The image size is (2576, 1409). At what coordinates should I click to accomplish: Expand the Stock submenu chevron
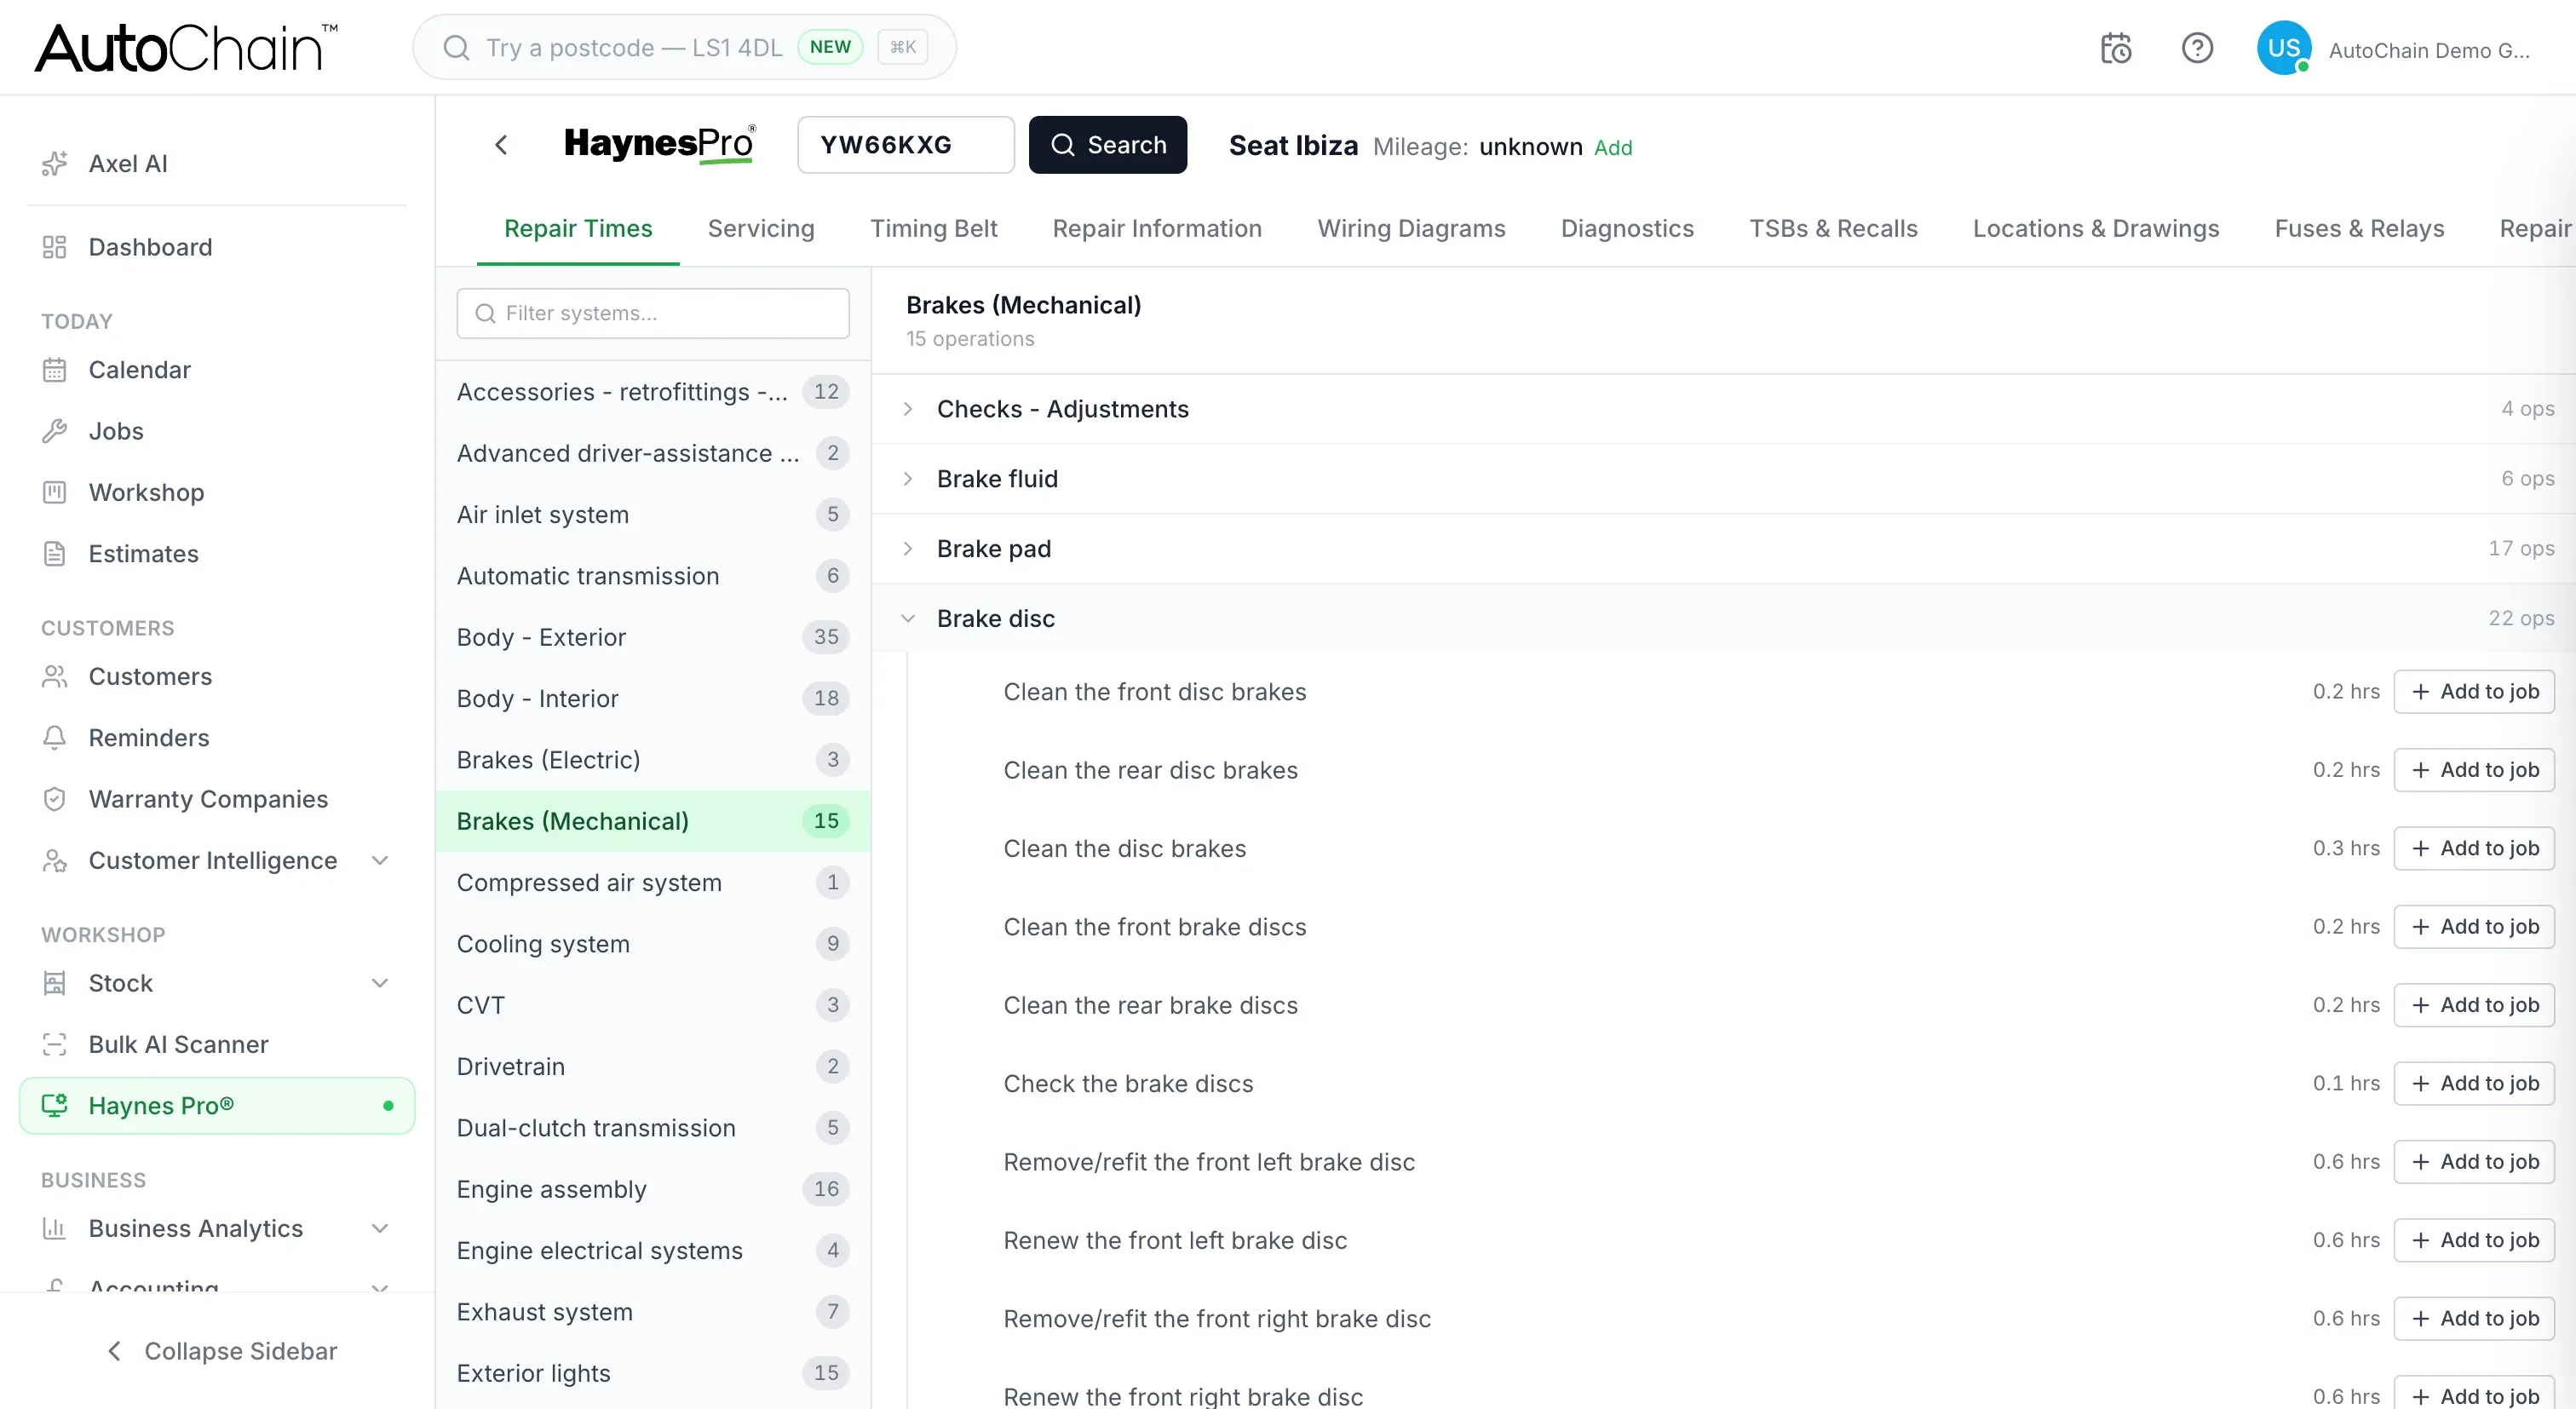pyautogui.click(x=380, y=983)
